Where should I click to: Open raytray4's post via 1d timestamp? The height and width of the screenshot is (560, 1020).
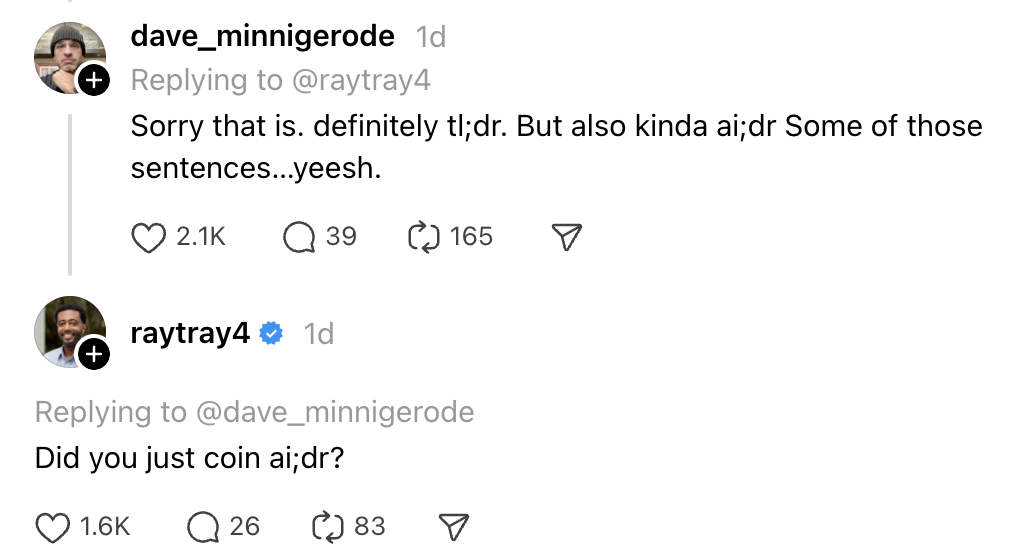click(x=318, y=334)
